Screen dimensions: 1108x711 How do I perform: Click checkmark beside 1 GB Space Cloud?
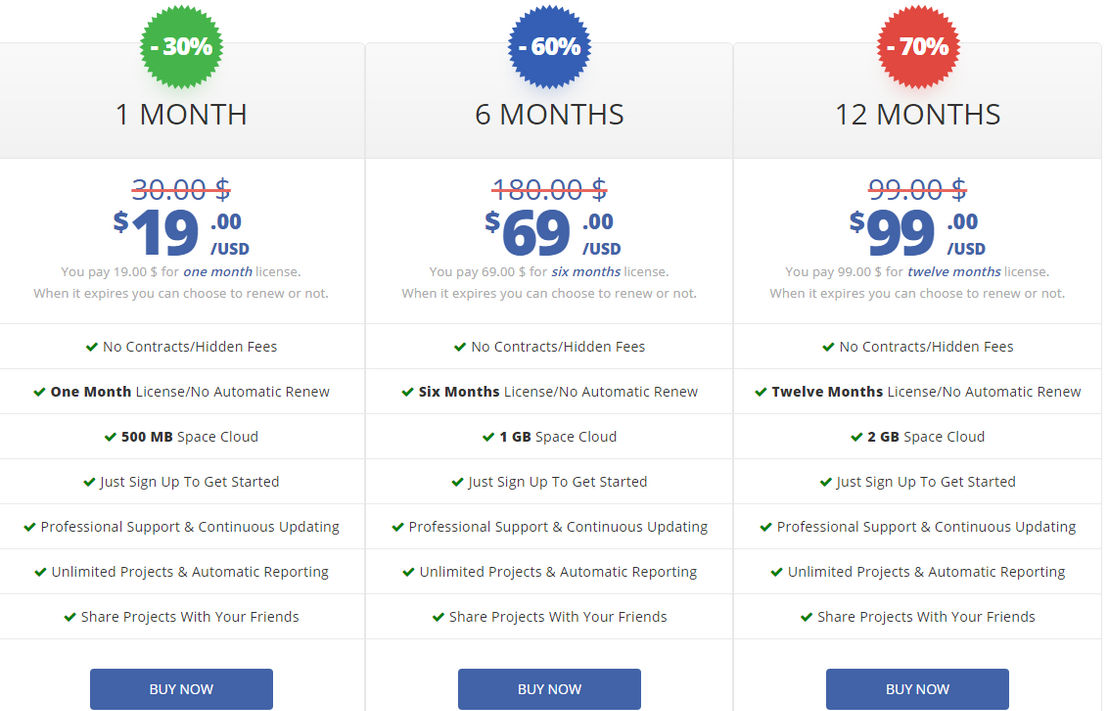(x=488, y=437)
